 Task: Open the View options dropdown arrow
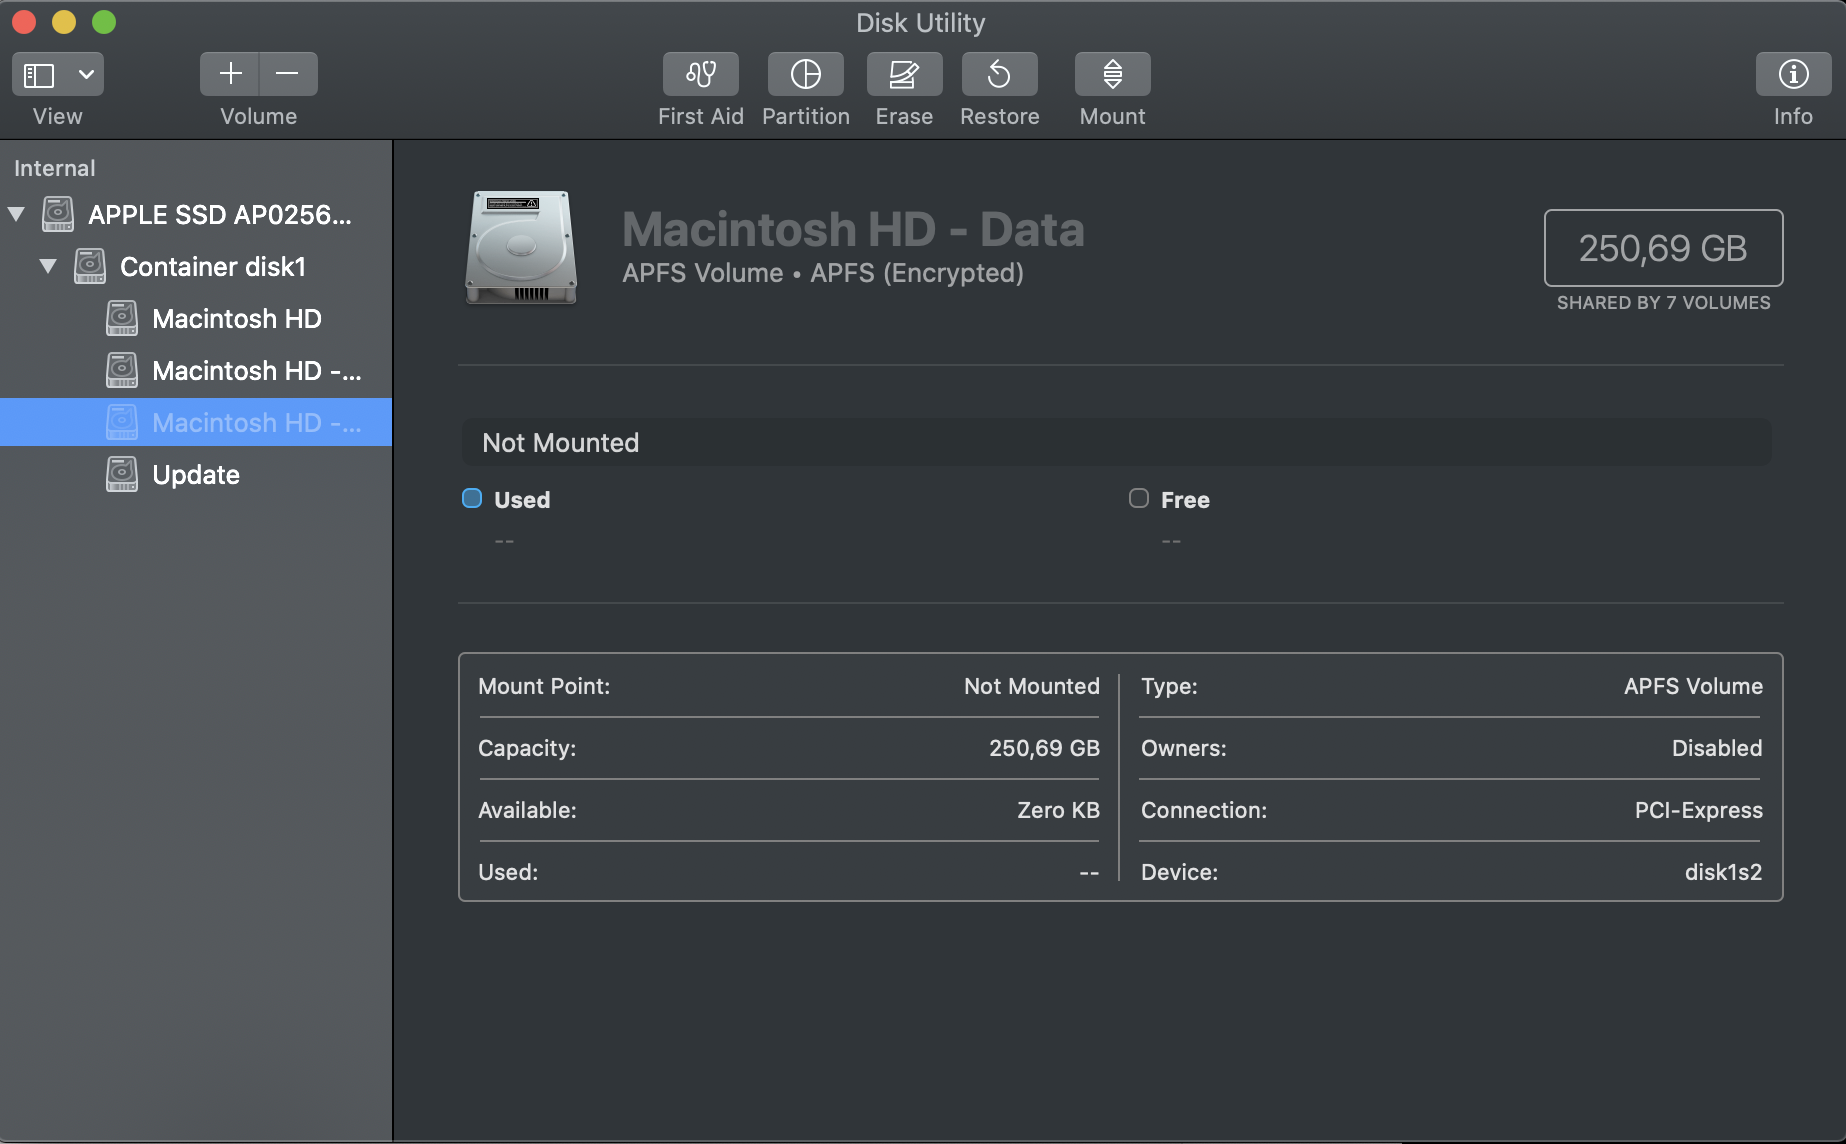coord(86,75)
